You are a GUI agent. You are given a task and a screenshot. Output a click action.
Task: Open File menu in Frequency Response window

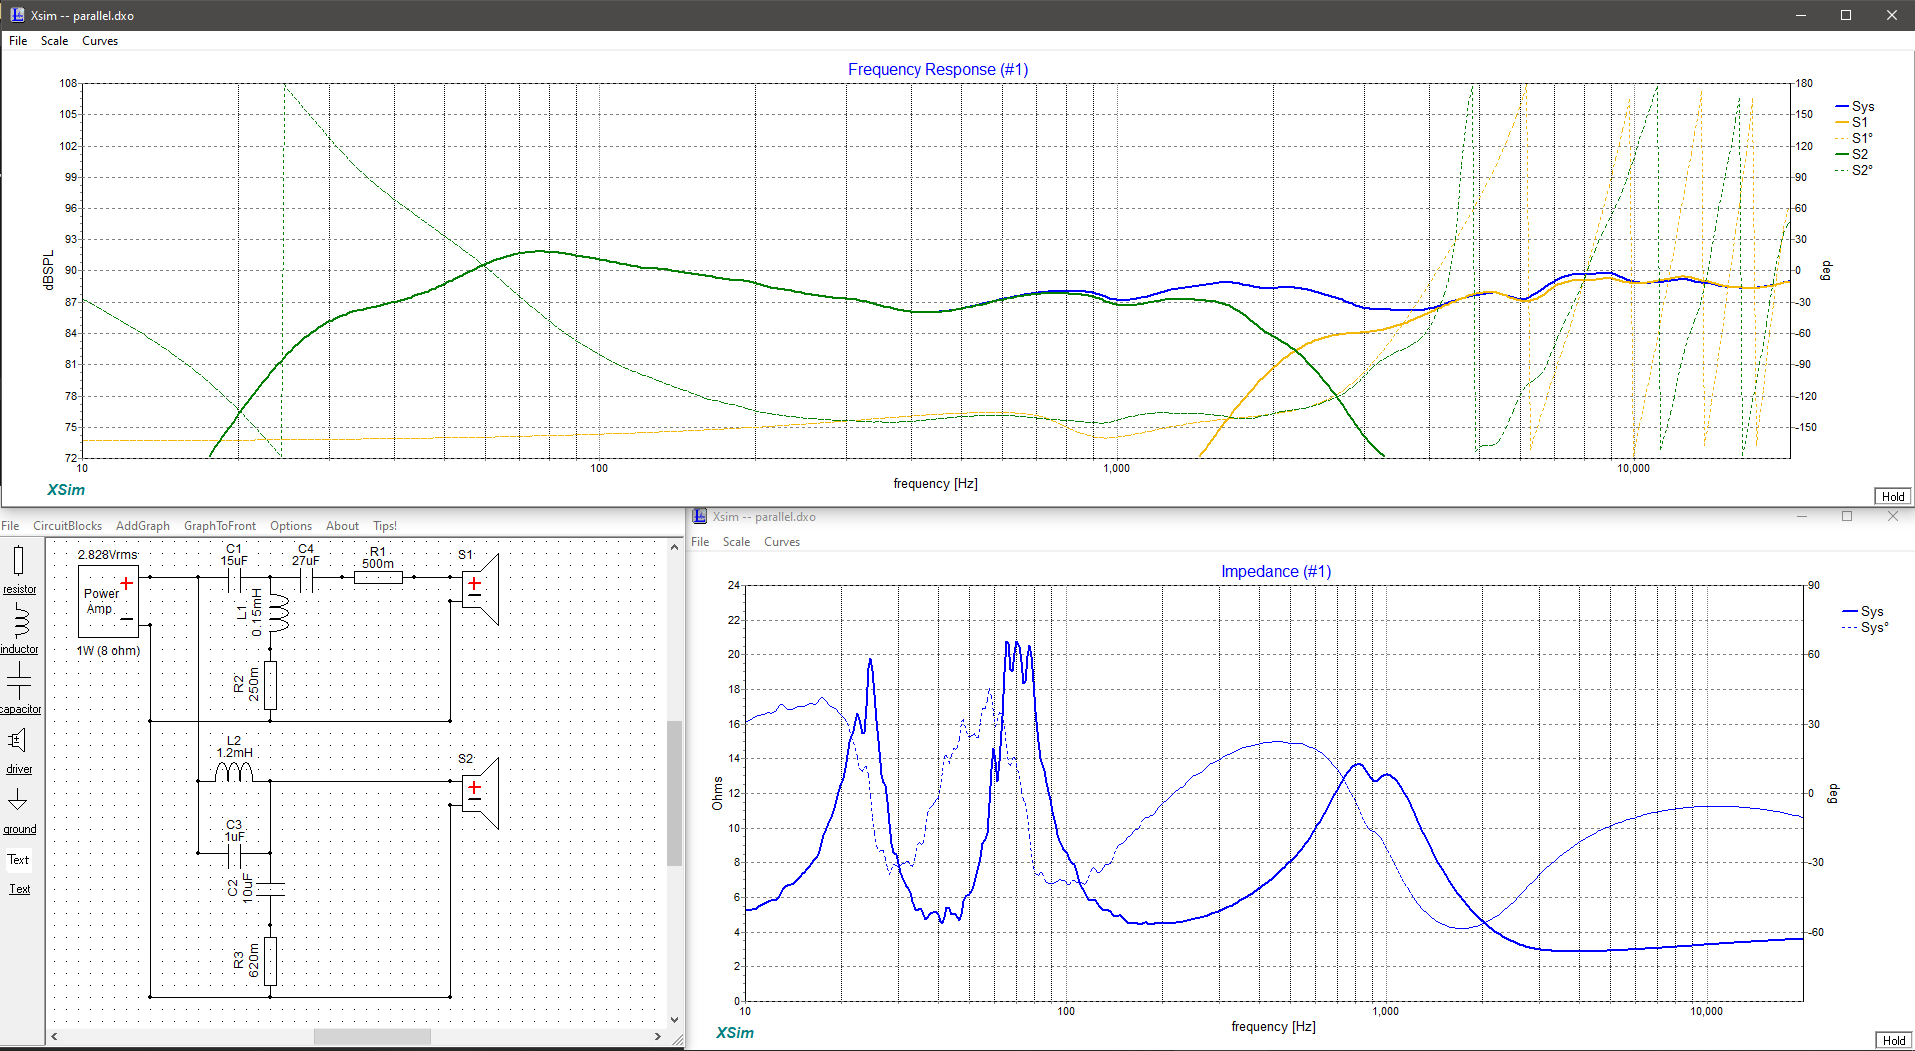tap(18, 41)
